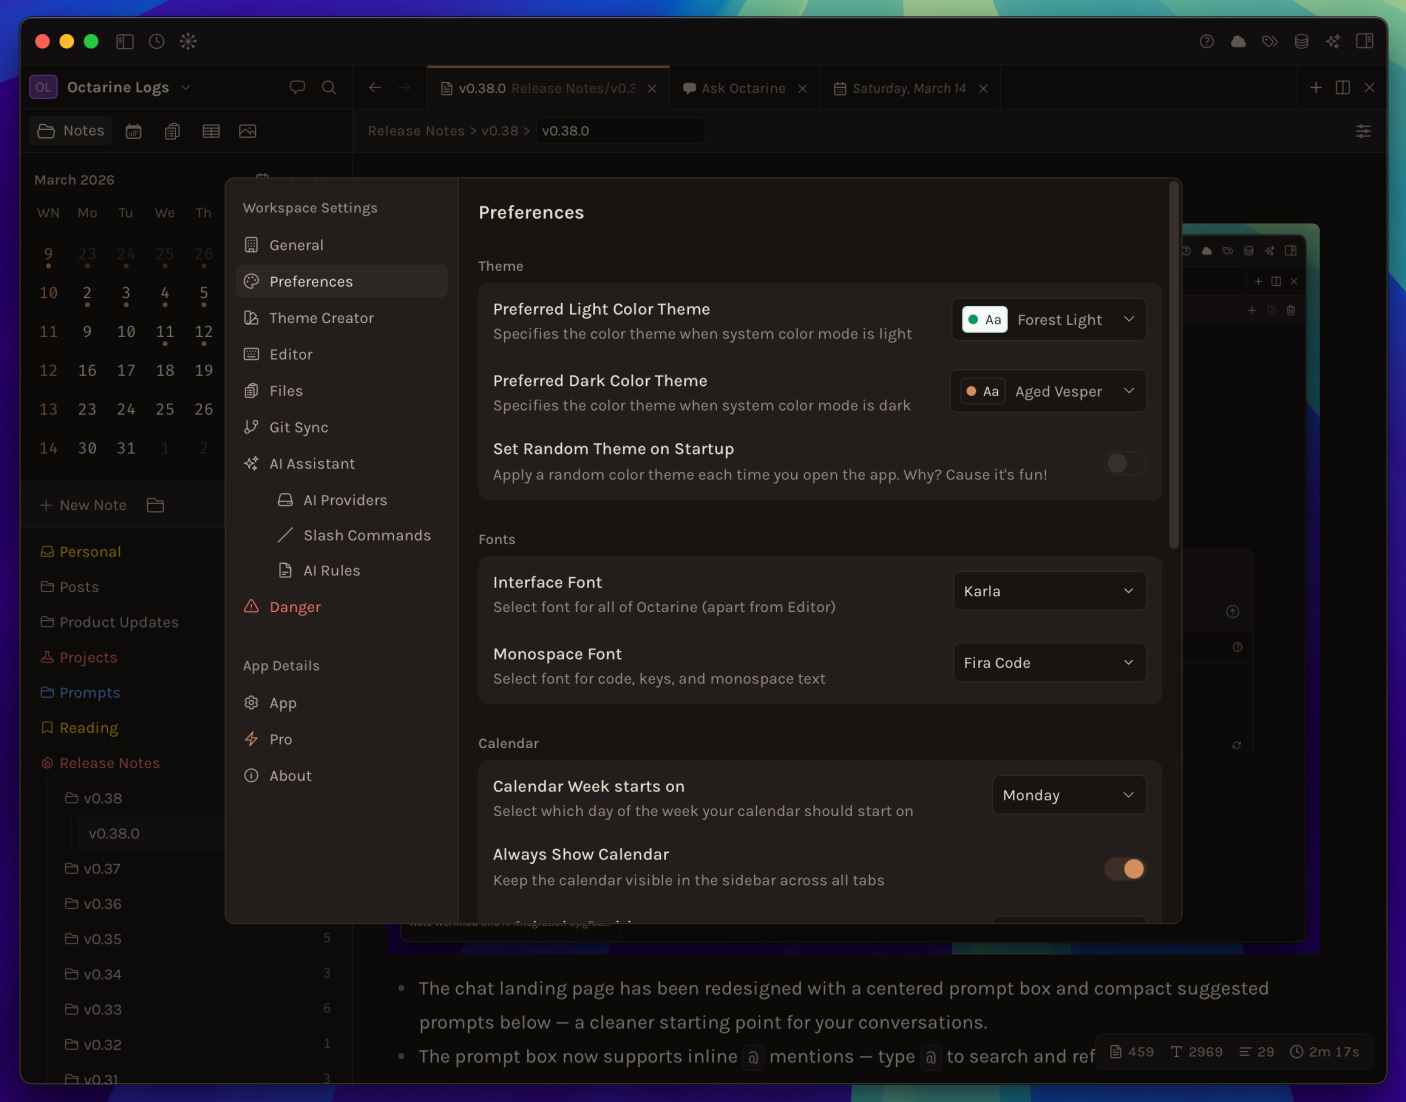This screenshot has height=1102, width=1406.
Task: Click the v0.38 breadcrumb link
Action: (500, 131)
